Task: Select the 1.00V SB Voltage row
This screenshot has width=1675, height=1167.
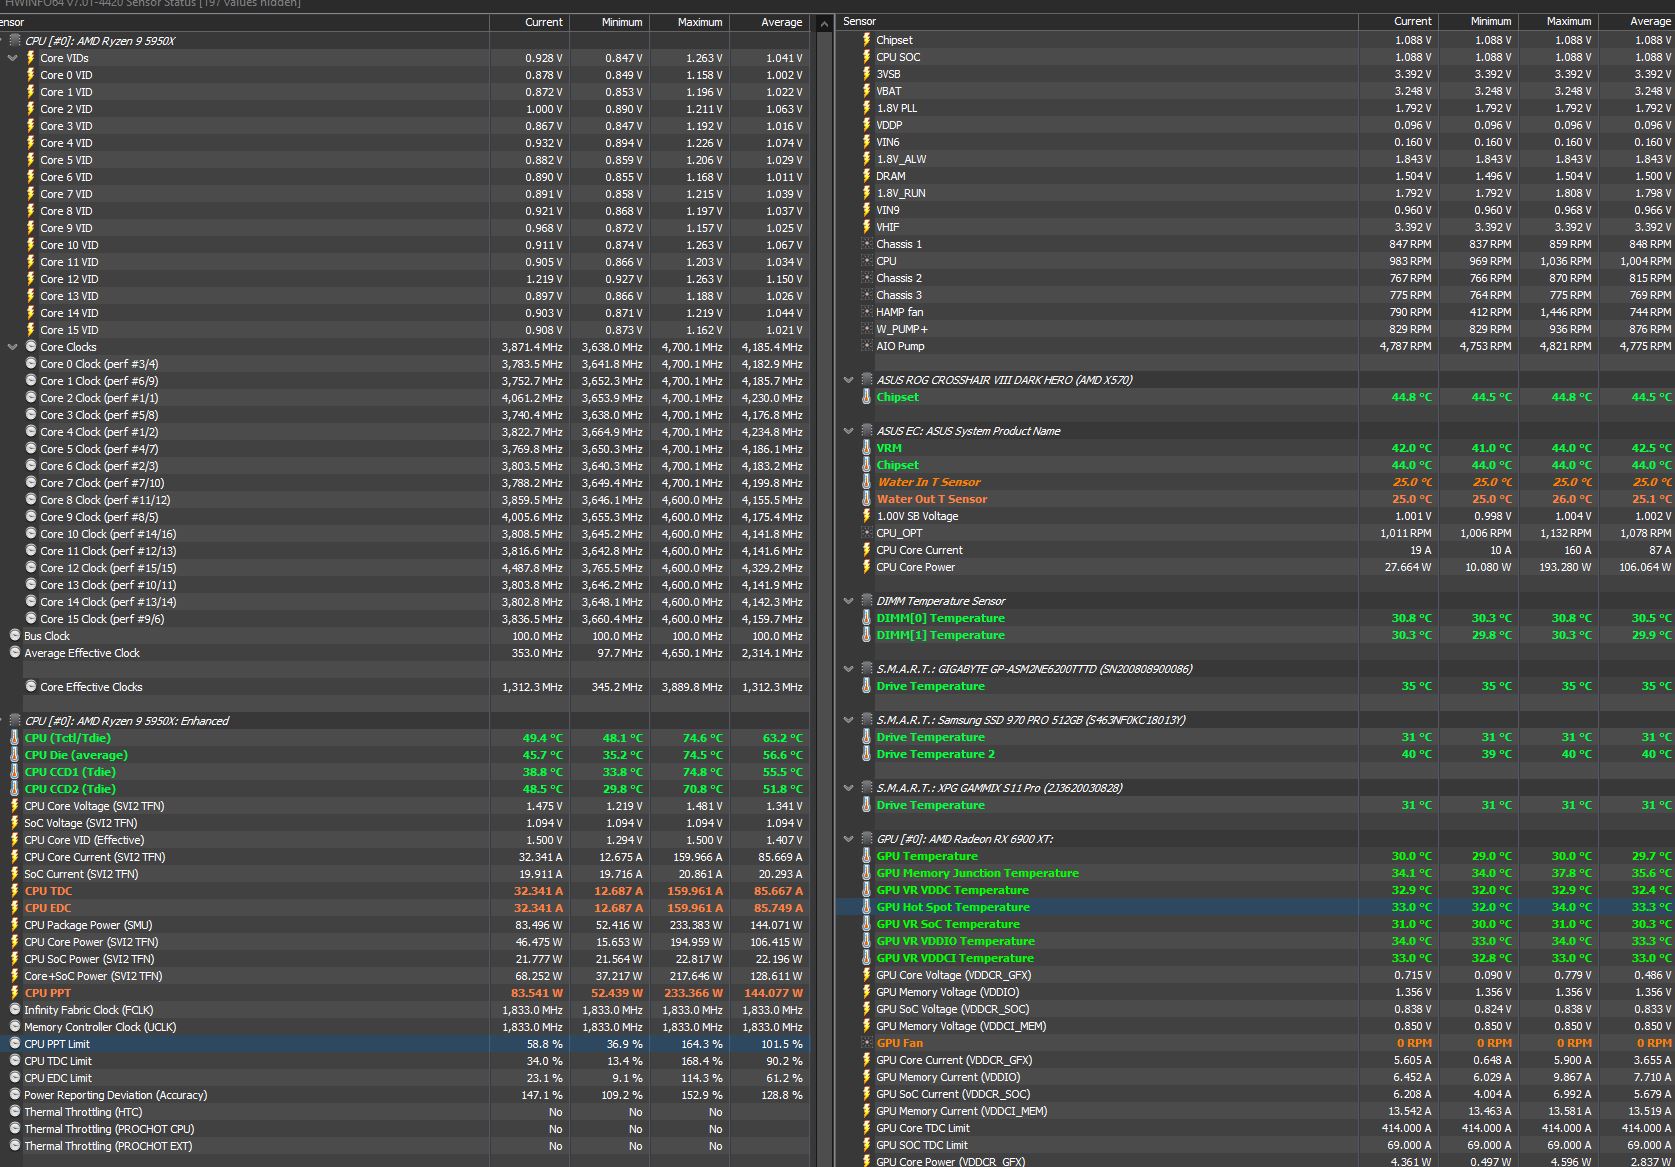Action: point(1256,516)
